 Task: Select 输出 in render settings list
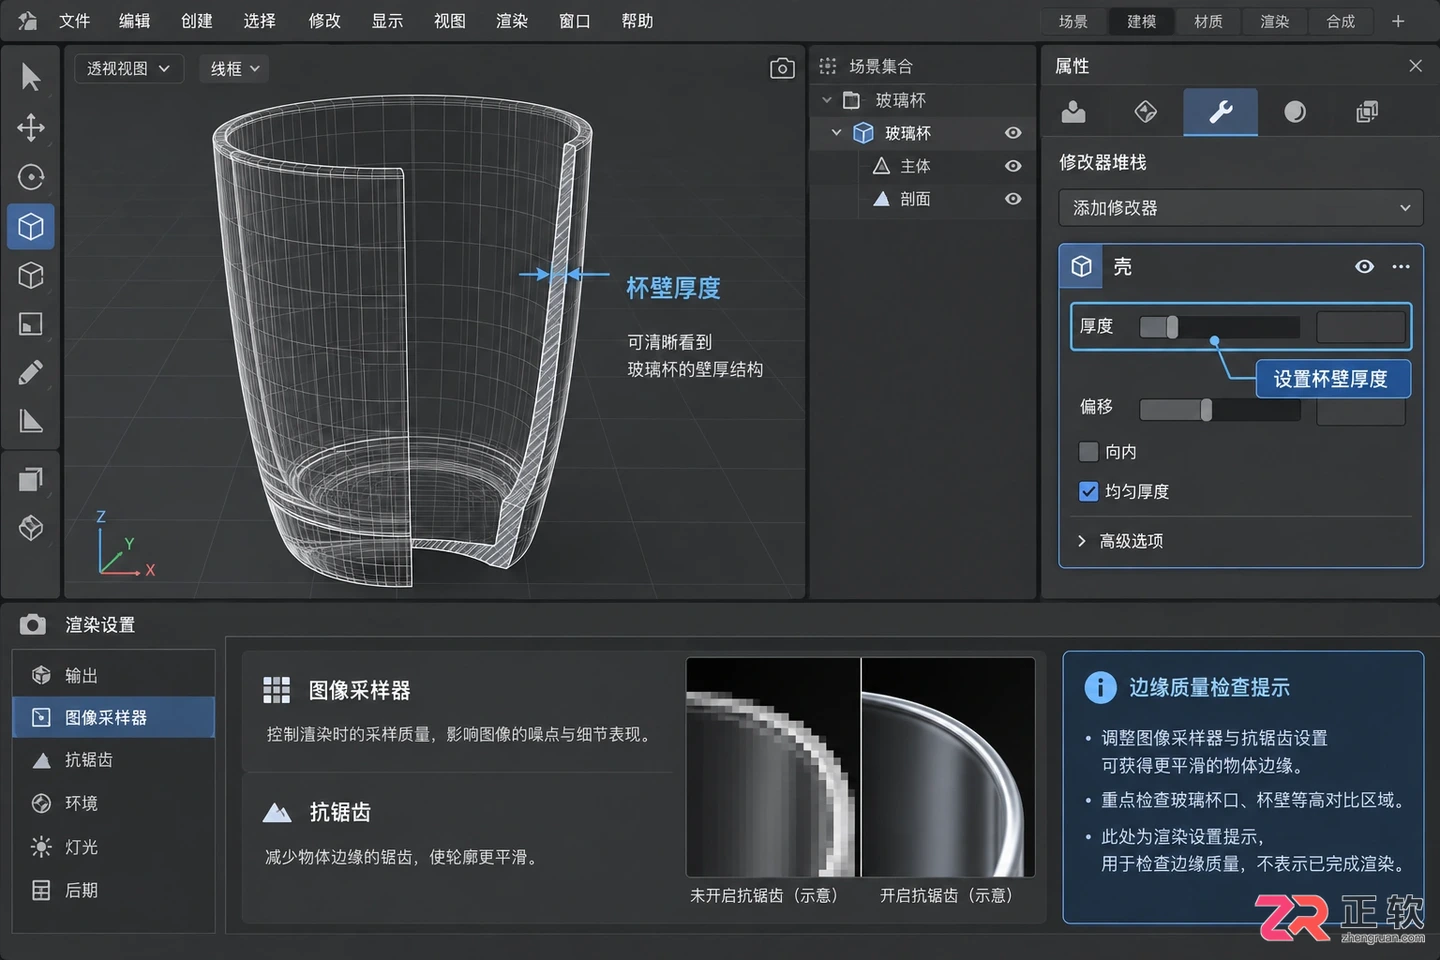point(114,676)
